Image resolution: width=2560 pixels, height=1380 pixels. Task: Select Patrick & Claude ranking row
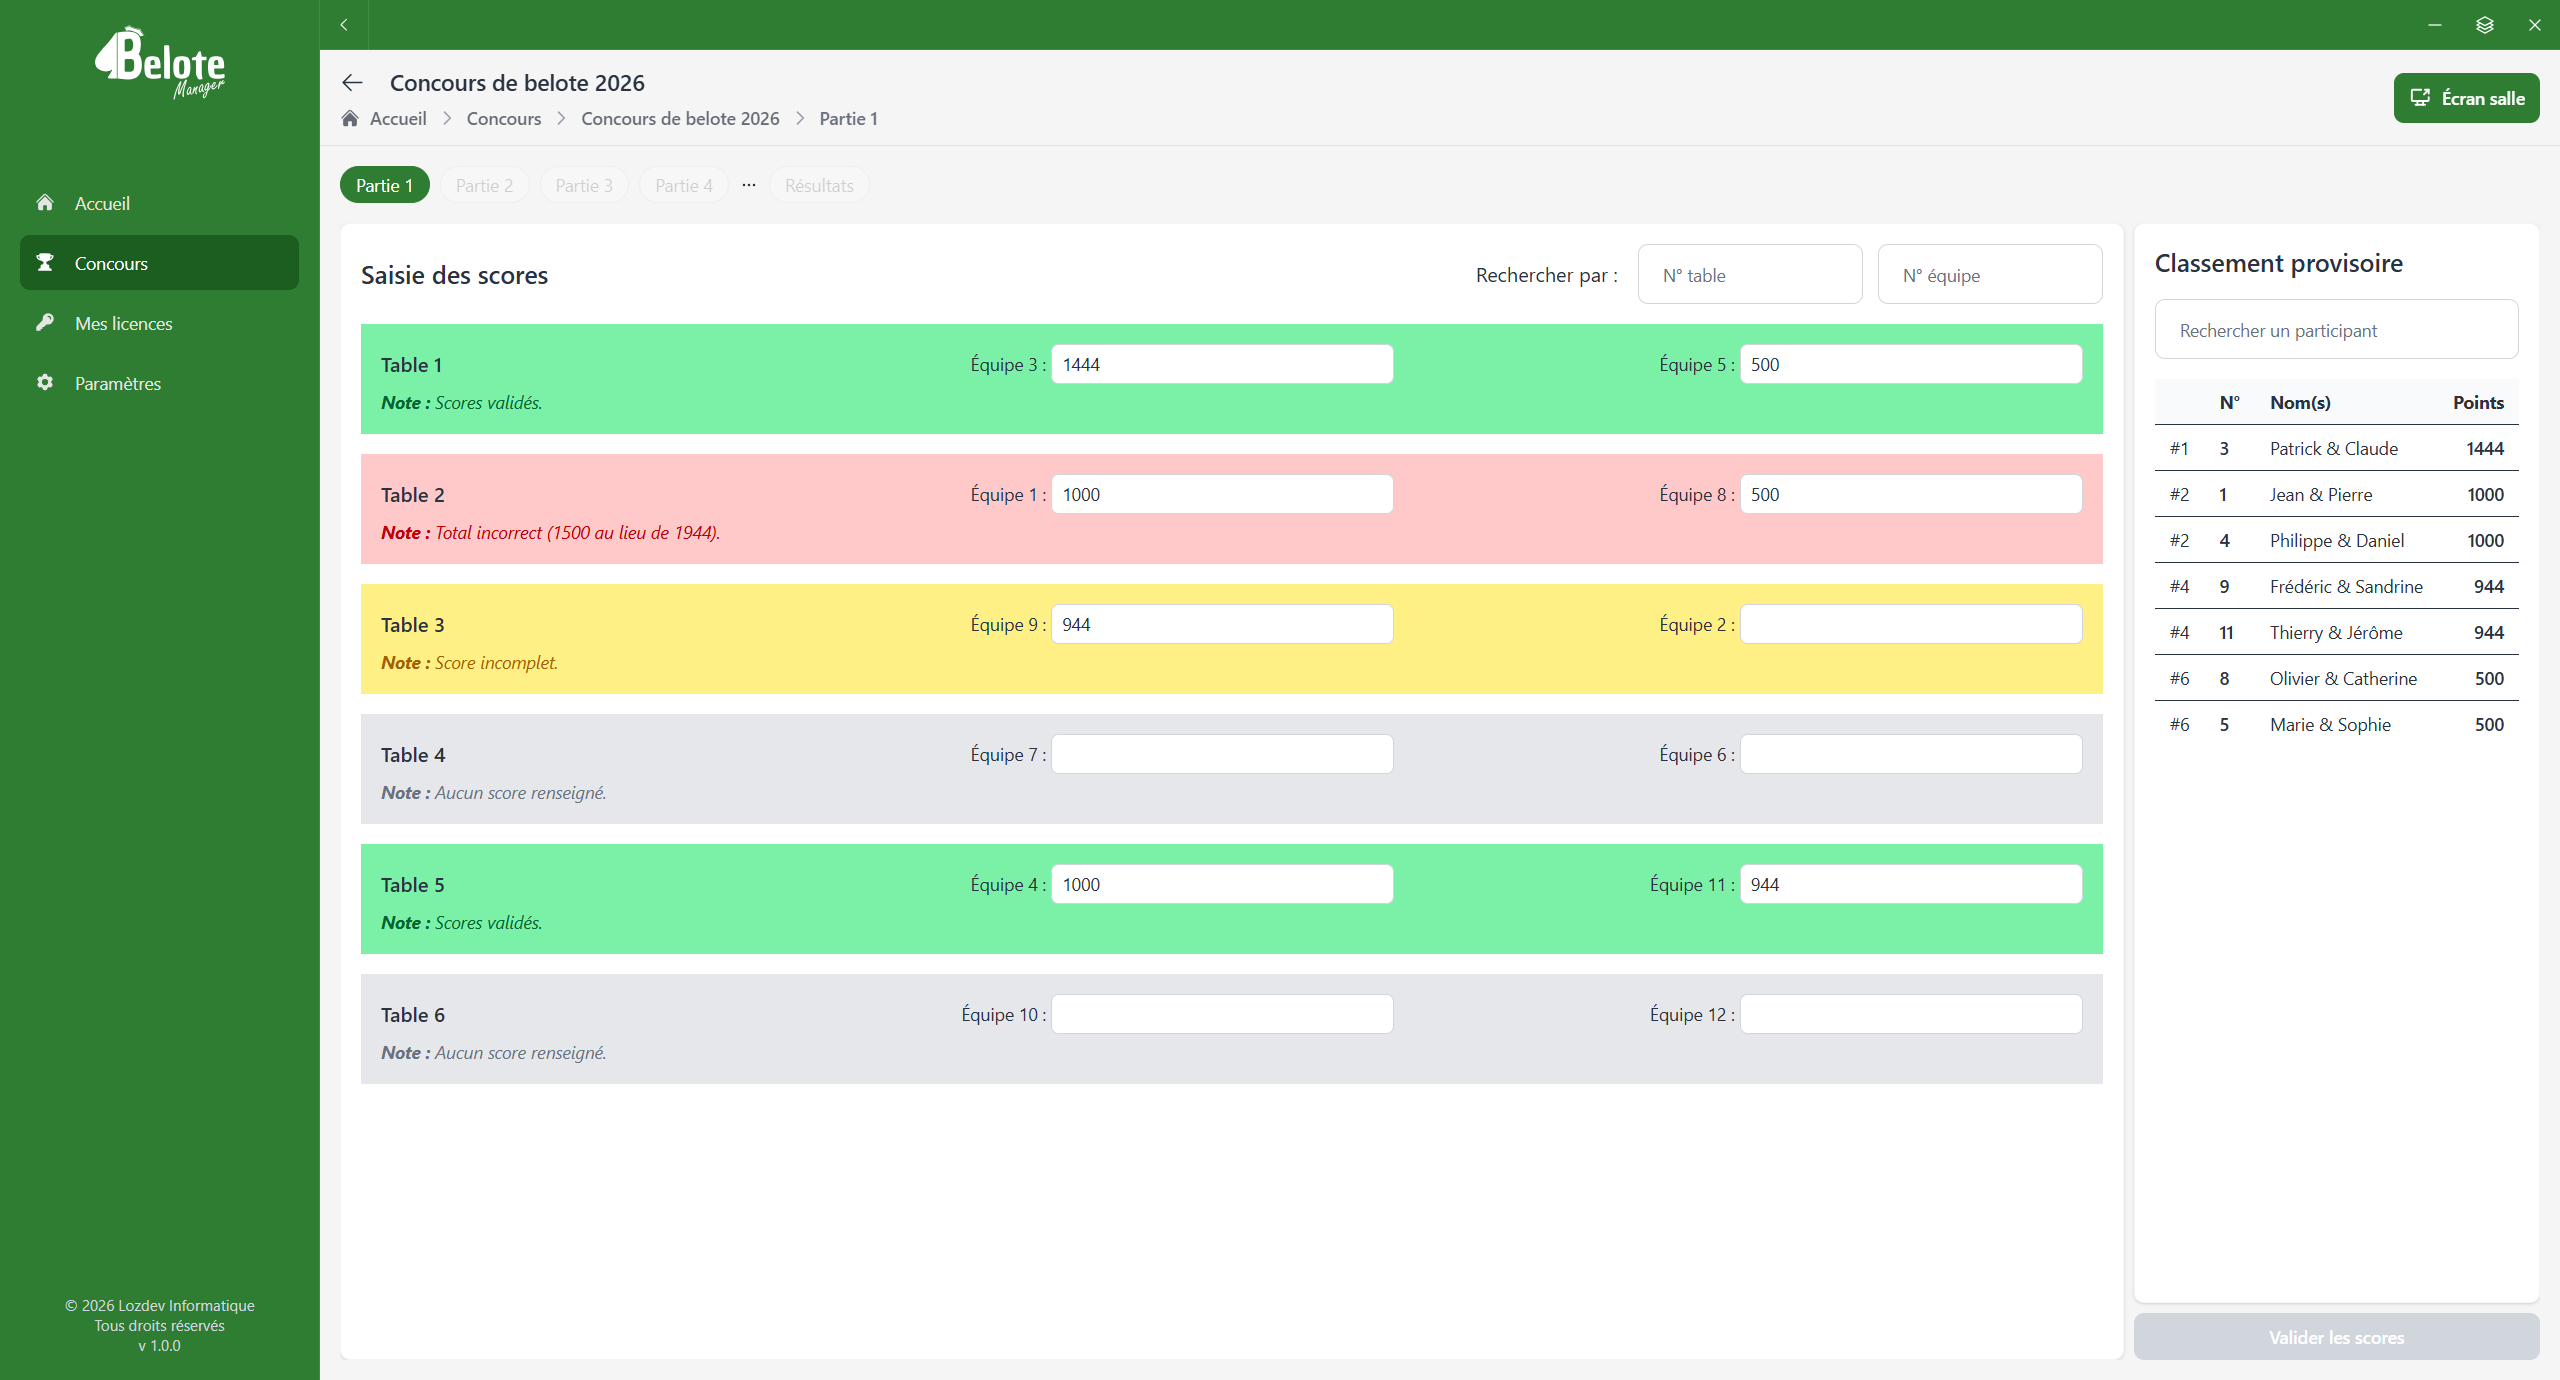click(x=2336, y=449)
